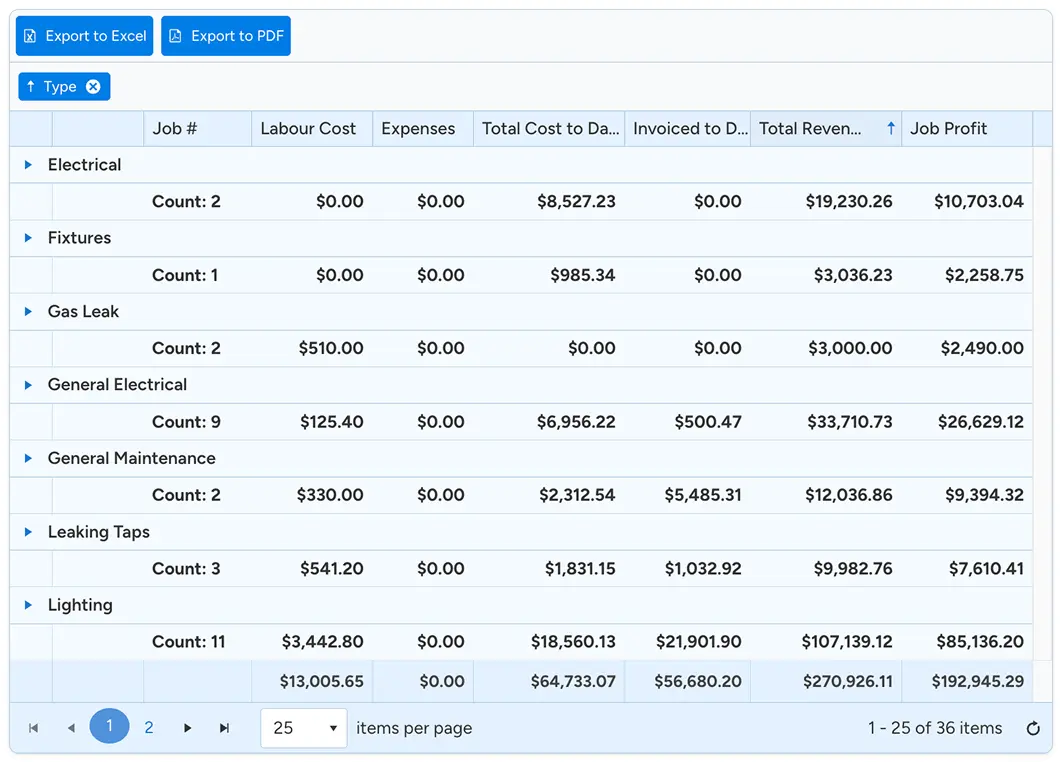The height and width of the screenshot is (762, 1060).
Task: Select General Maintenance invoiced $5,485.31
Action: [x=703, y=495]
